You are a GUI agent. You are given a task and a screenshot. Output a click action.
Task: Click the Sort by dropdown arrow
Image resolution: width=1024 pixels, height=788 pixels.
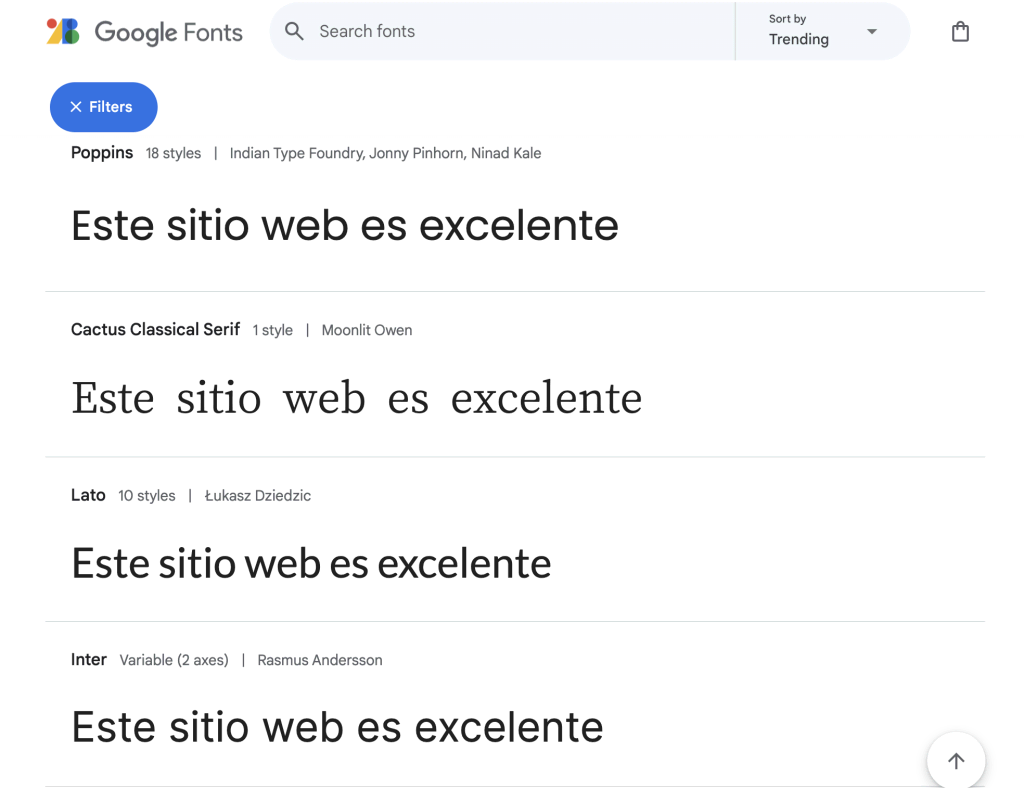(872, 31)
